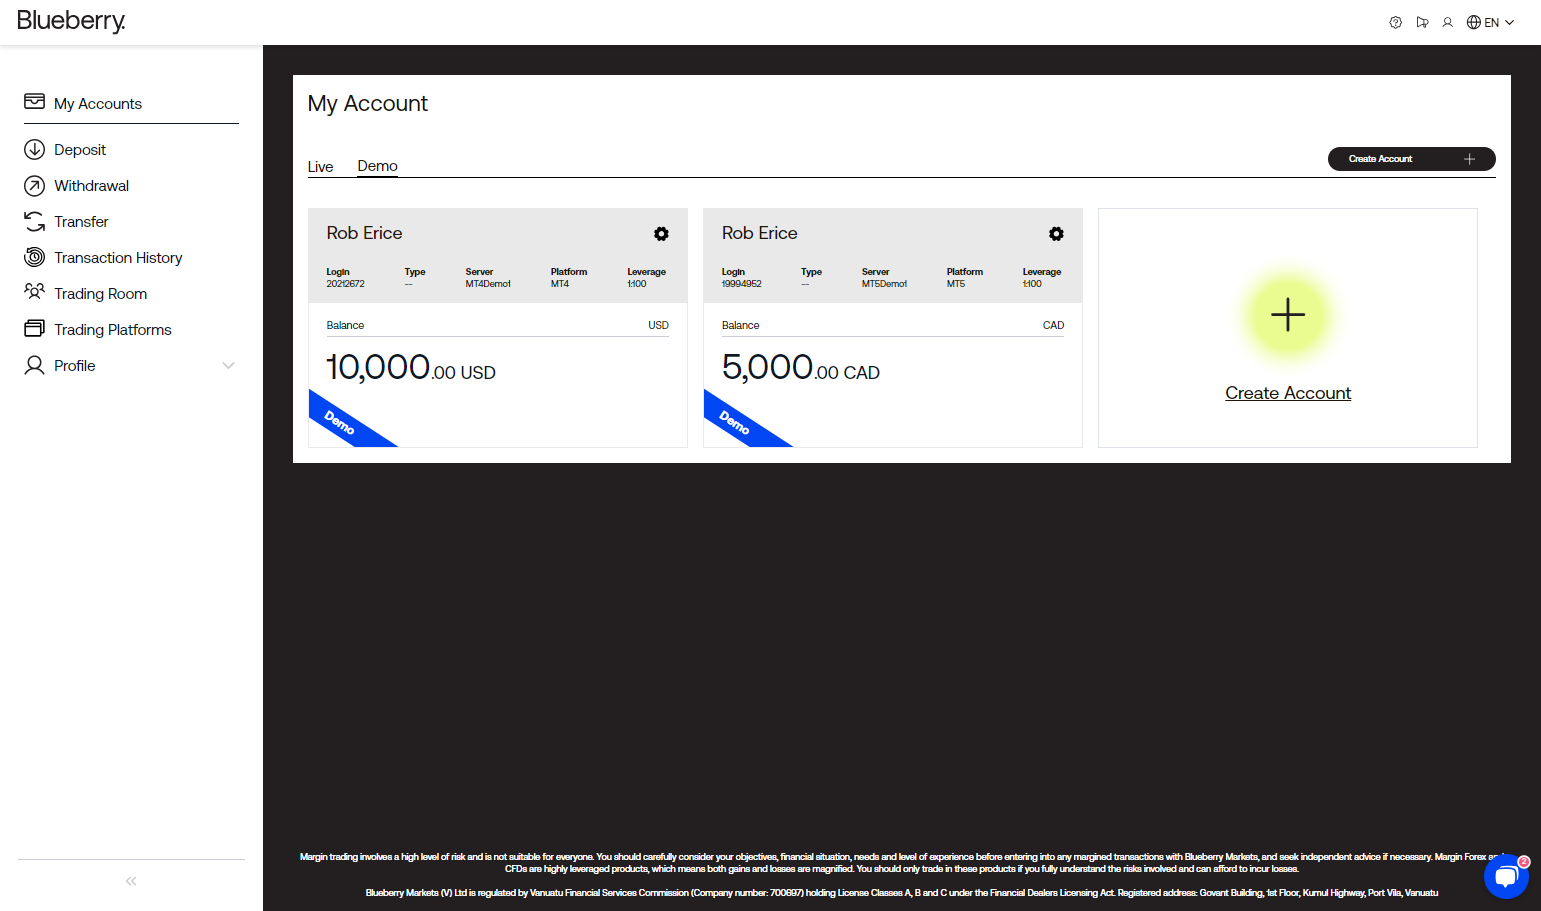This screenshot has height=911, width=1541.
Task: Click login number 19994952
Action: click(741, 284)
